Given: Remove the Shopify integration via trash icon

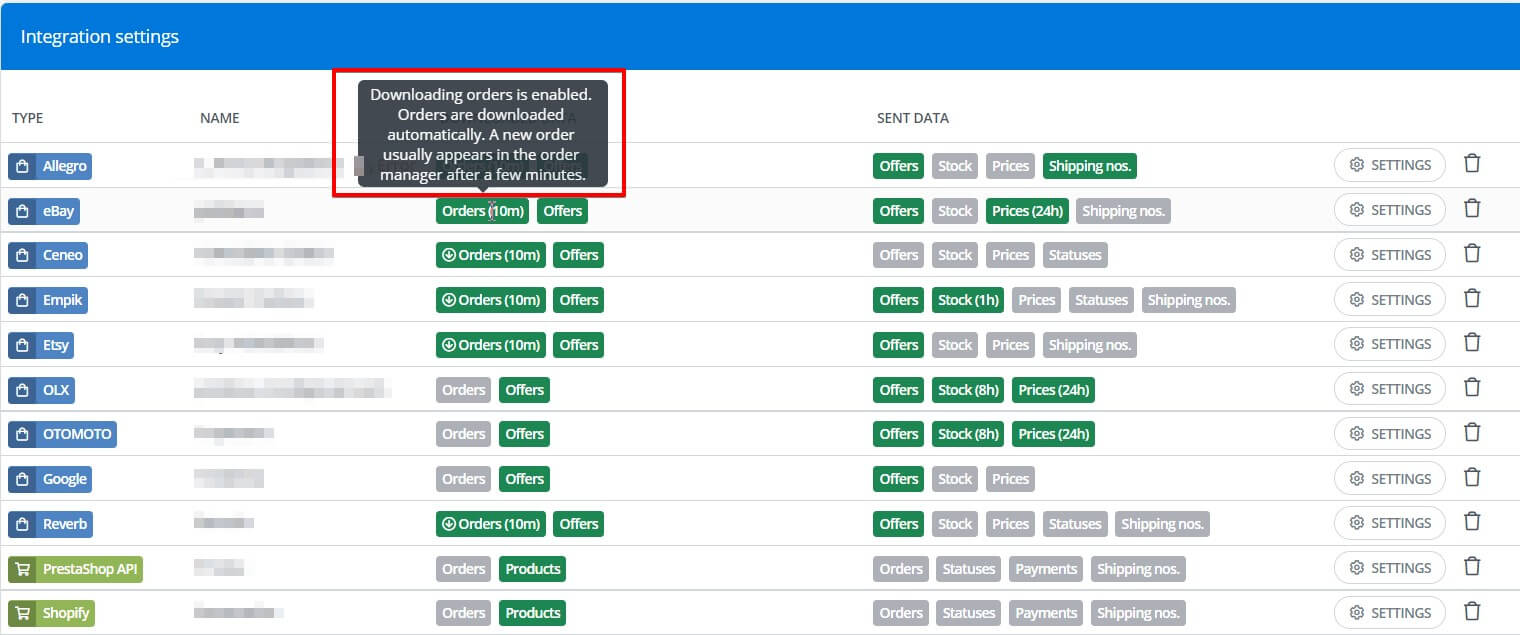Looking at the screenshot, I should [1472, 611].
